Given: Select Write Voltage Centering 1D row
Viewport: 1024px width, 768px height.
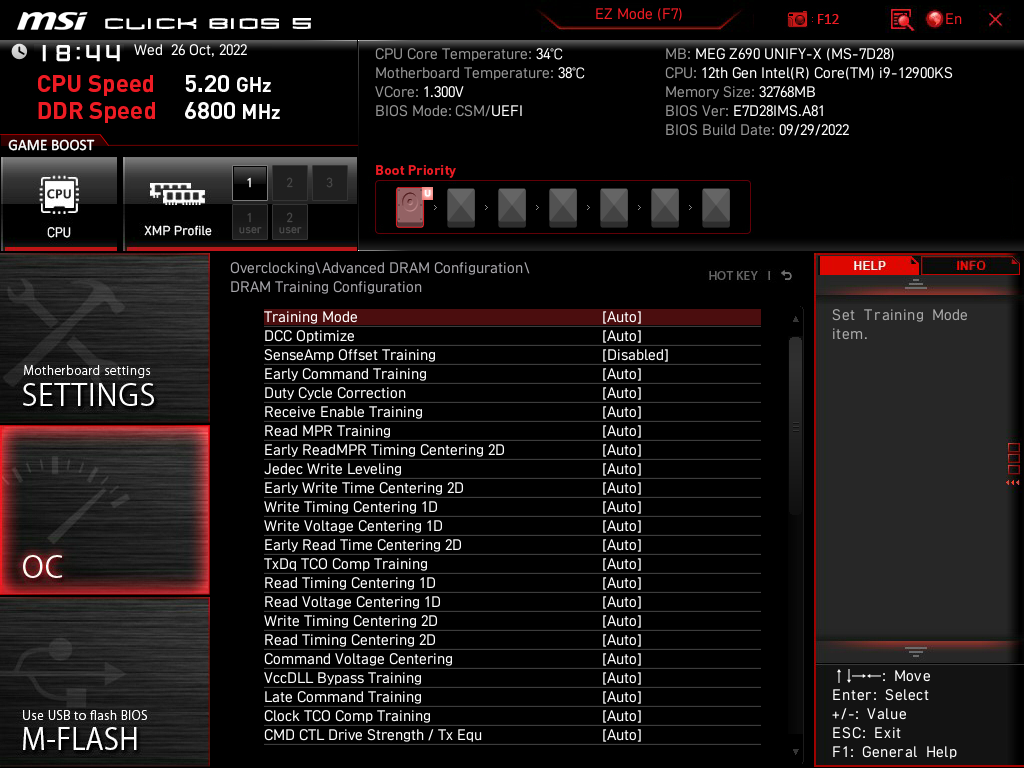Looking at the screenshot, I should (512, 526).
